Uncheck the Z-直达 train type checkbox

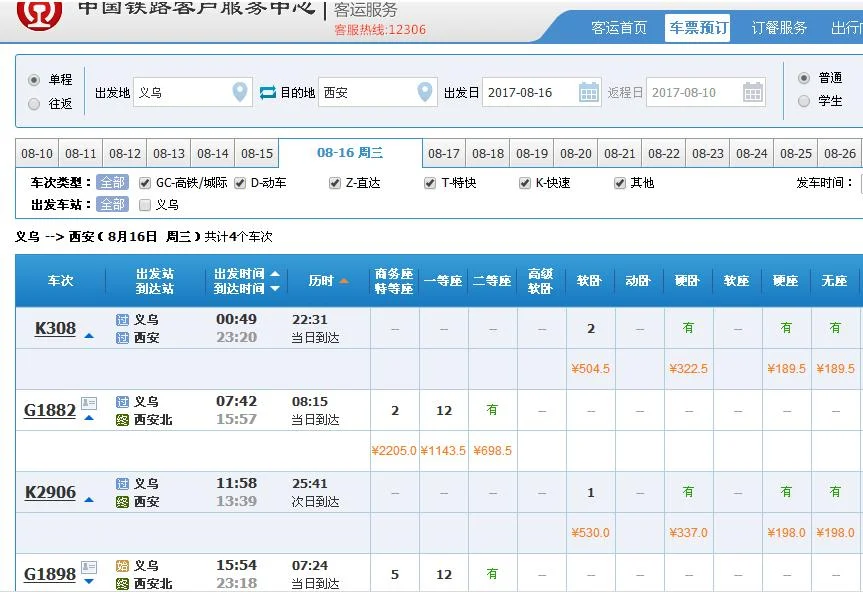(x=335, y=183)
